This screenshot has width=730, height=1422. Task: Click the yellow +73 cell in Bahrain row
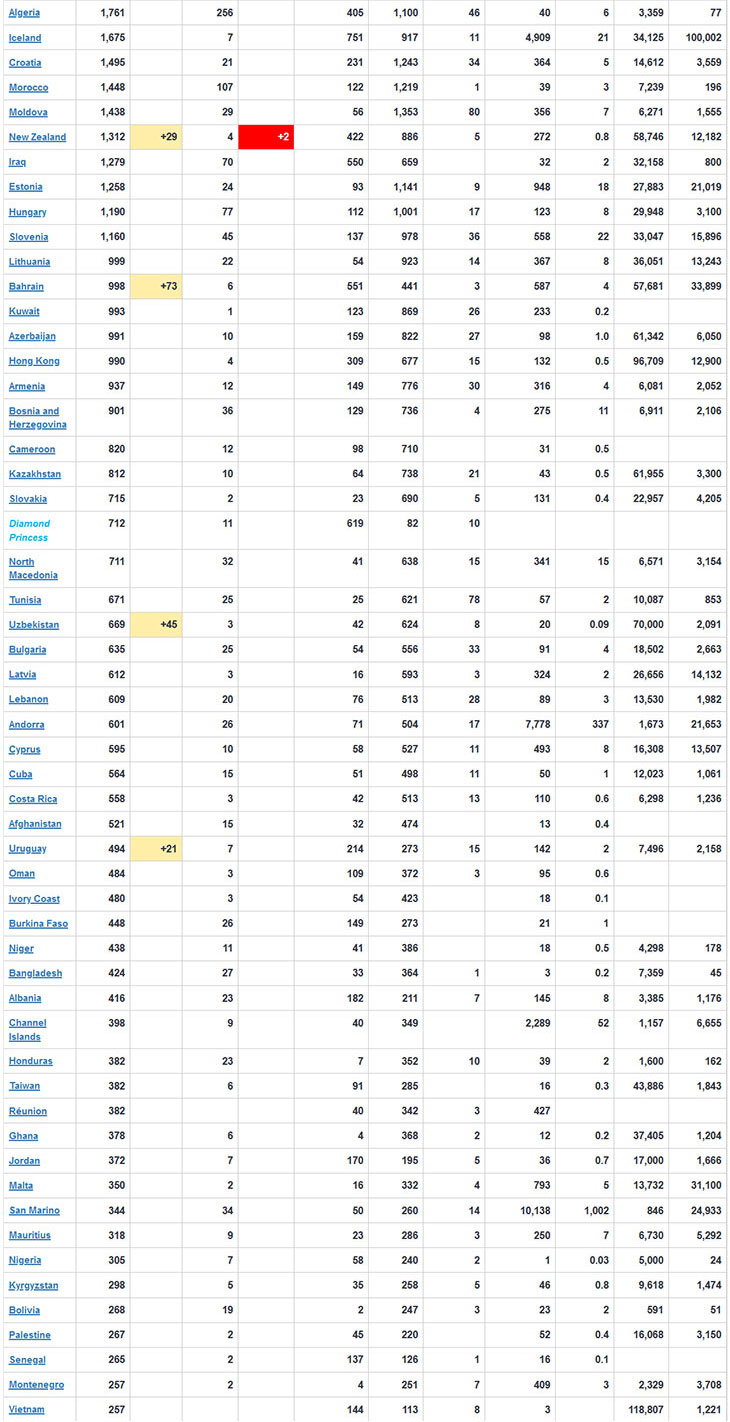click(x=156, y=287)
